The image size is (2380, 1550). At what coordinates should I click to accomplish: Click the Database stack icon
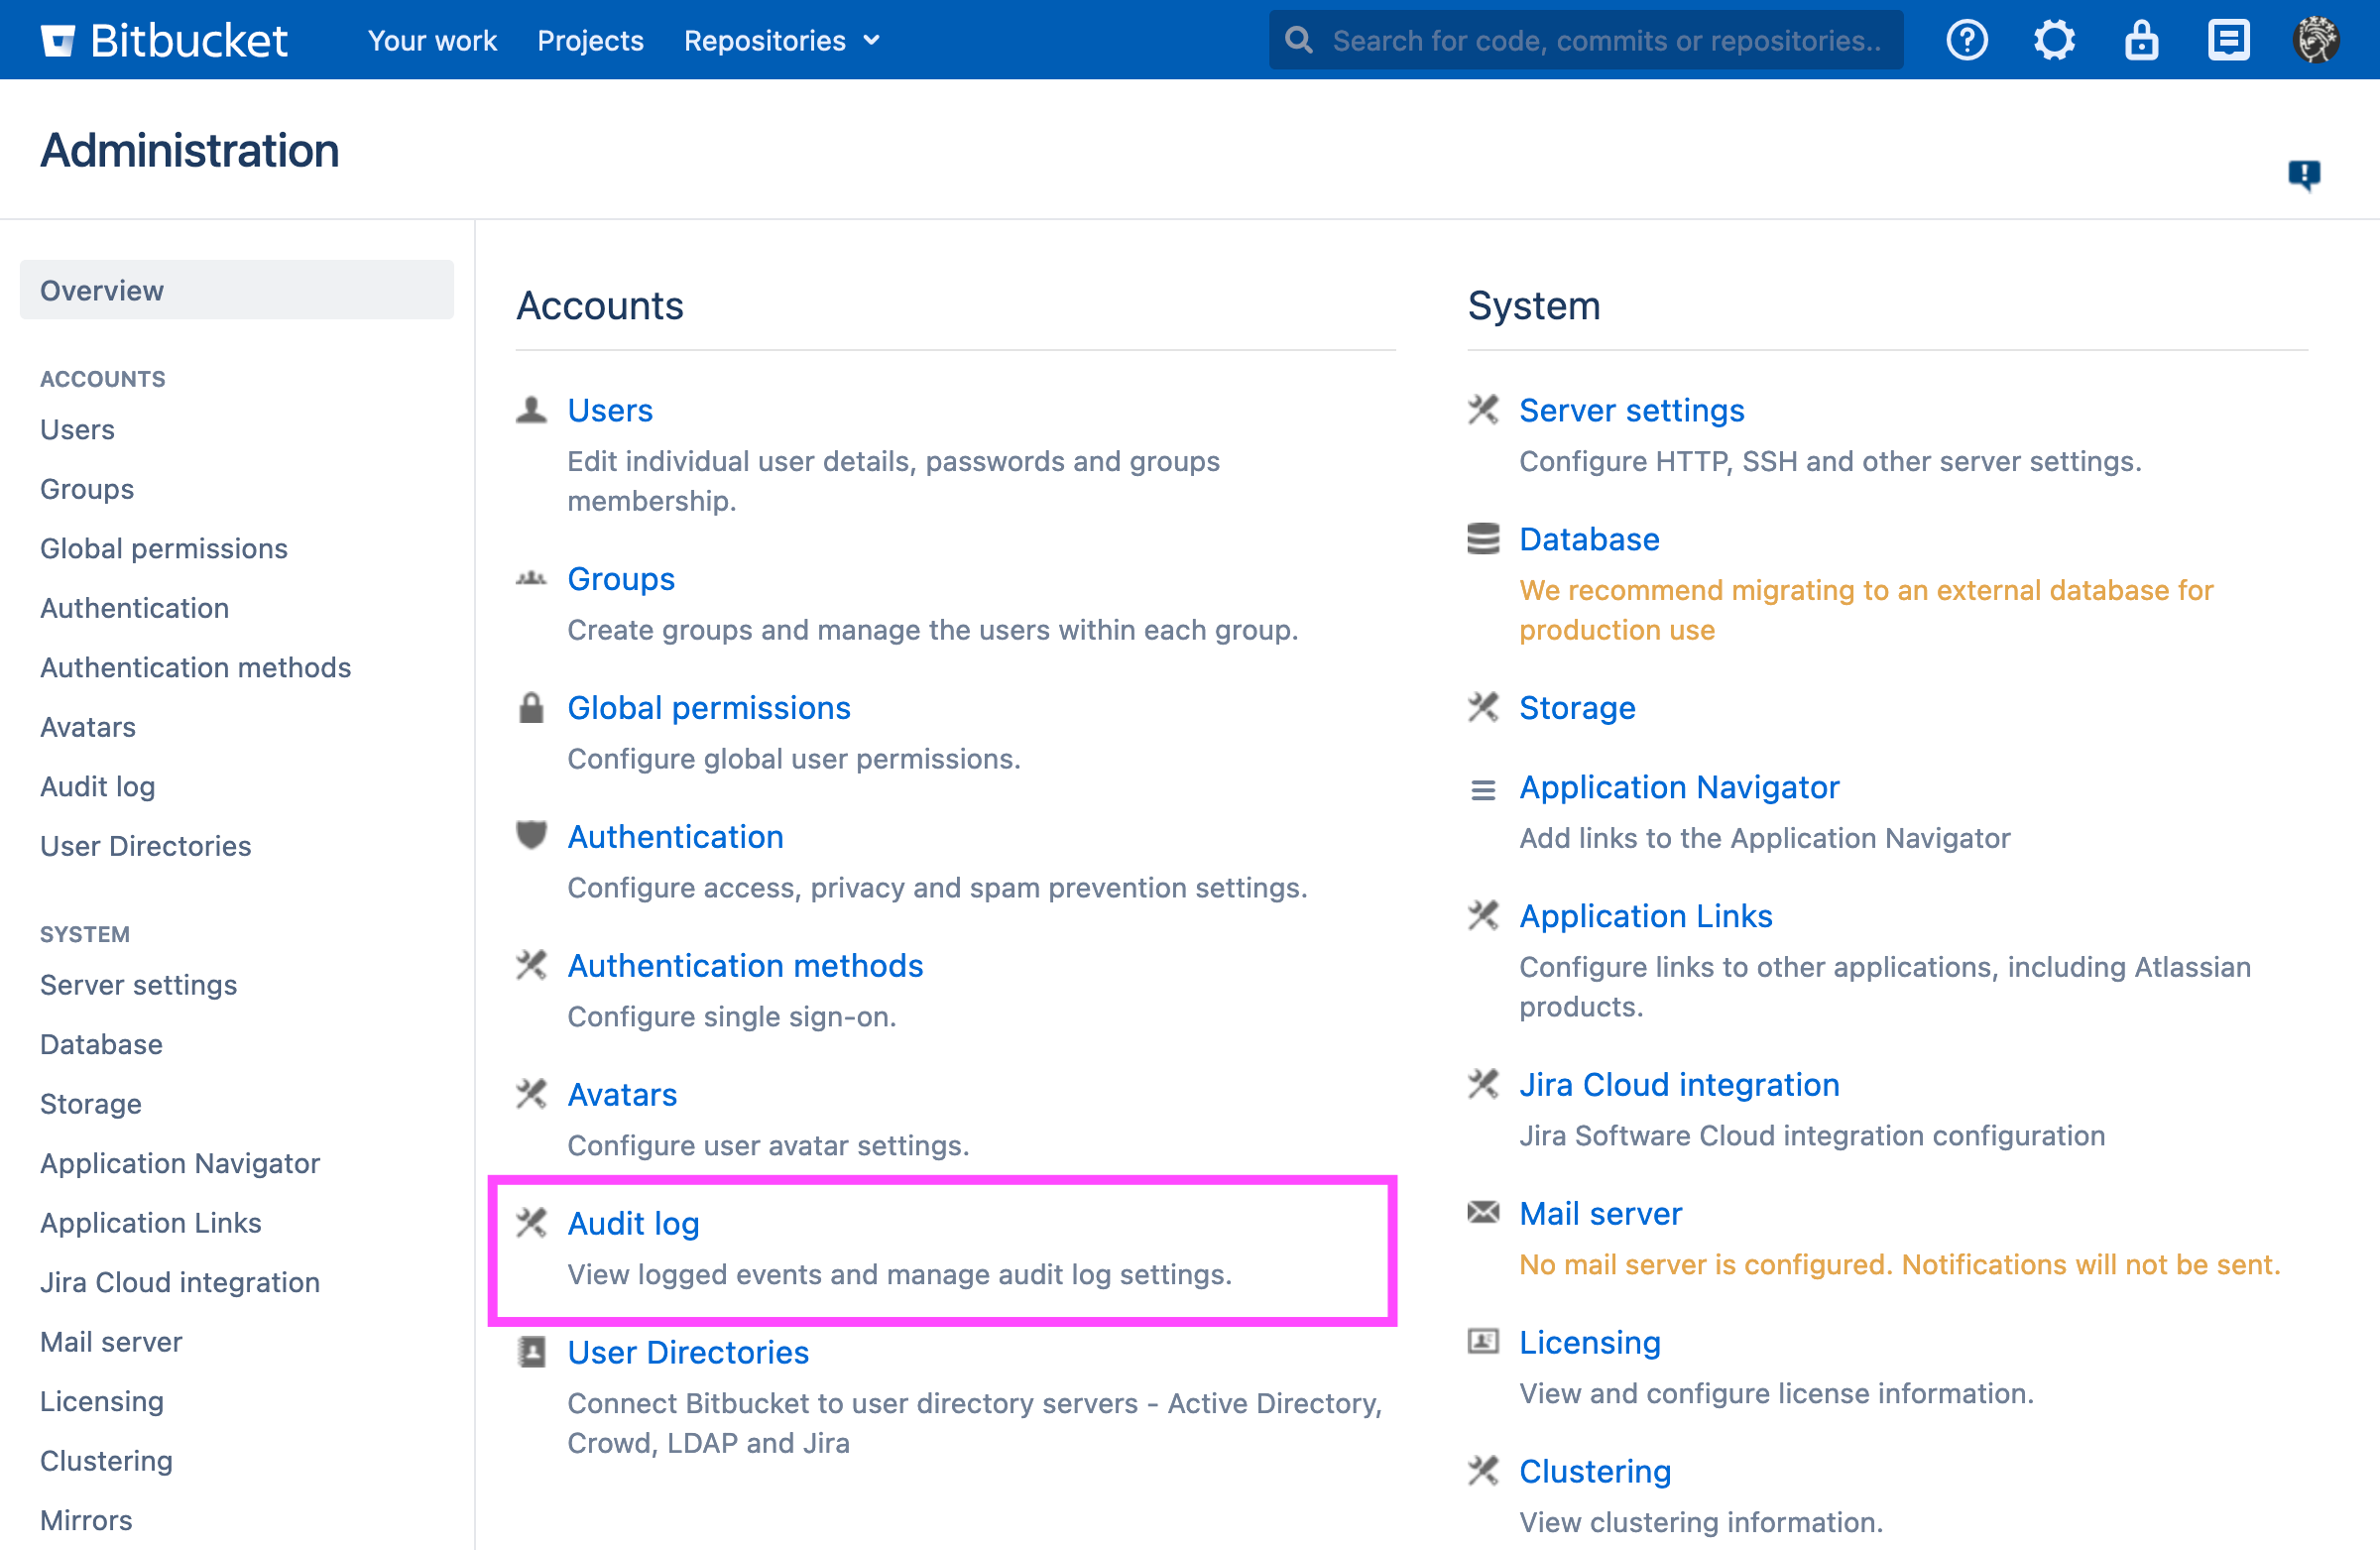[1483, 539]
